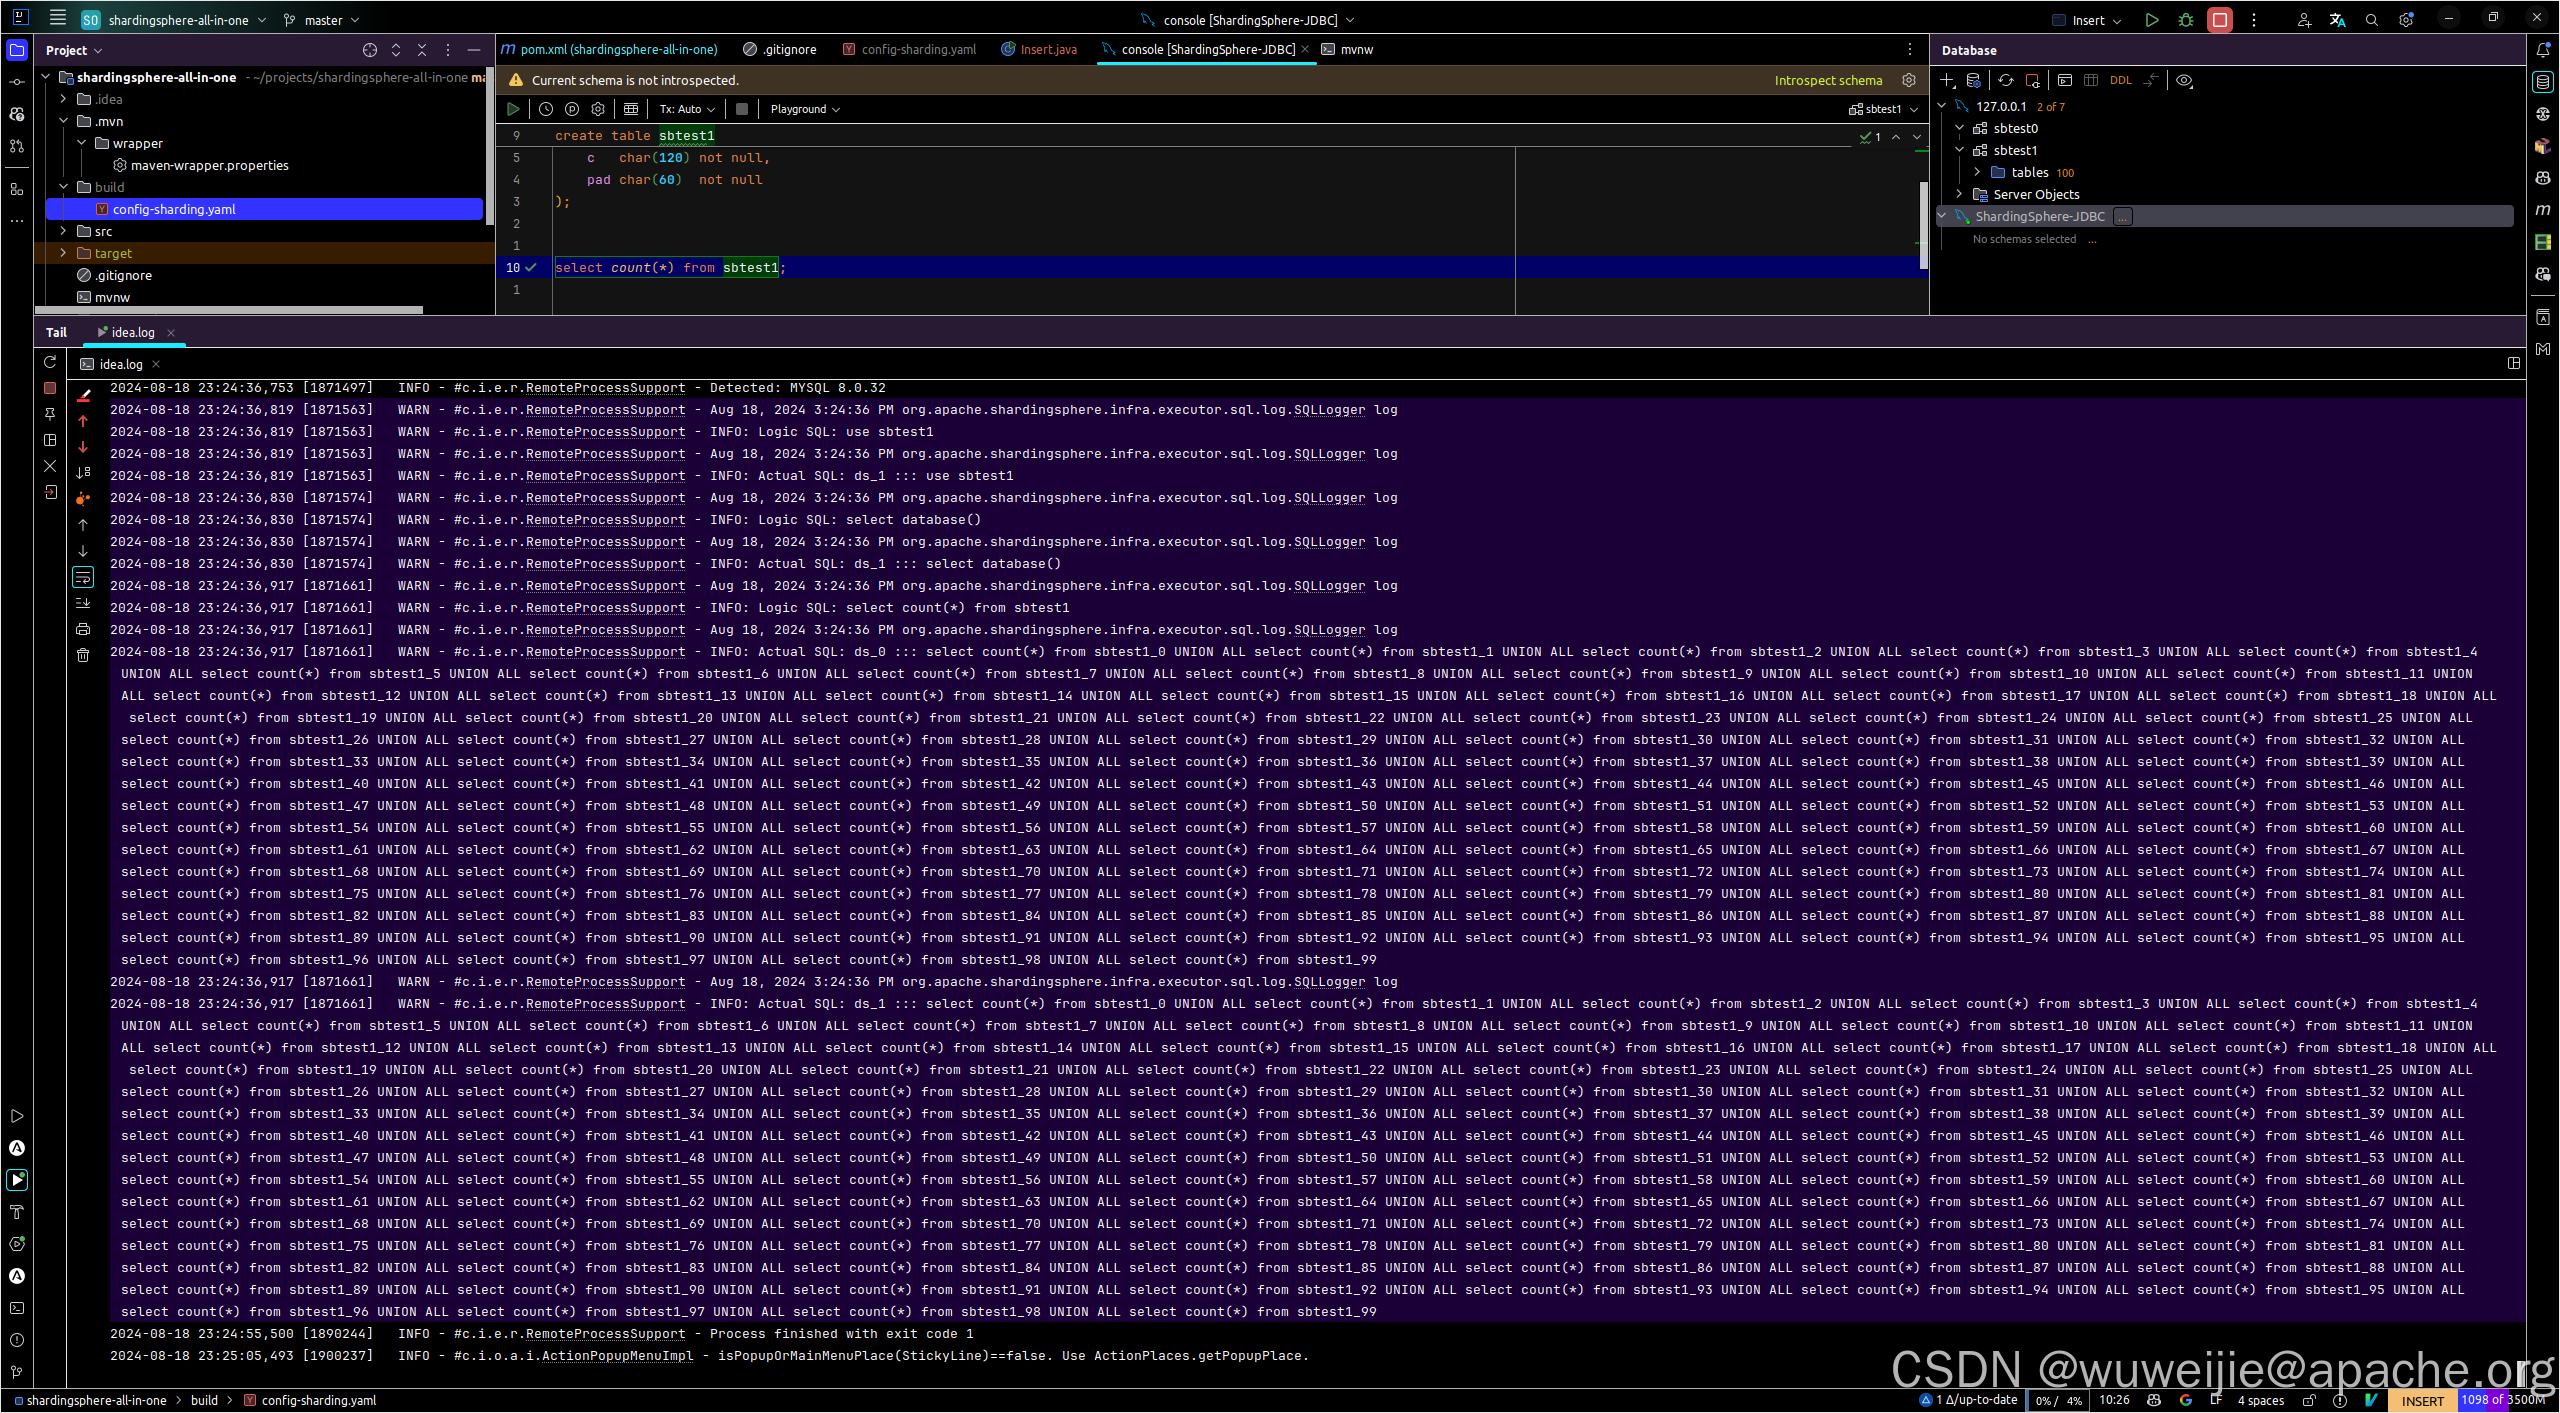Open the Playground mode dropdown
The width and height of the screenshot is (2560, 1413).
pos(805,110)
